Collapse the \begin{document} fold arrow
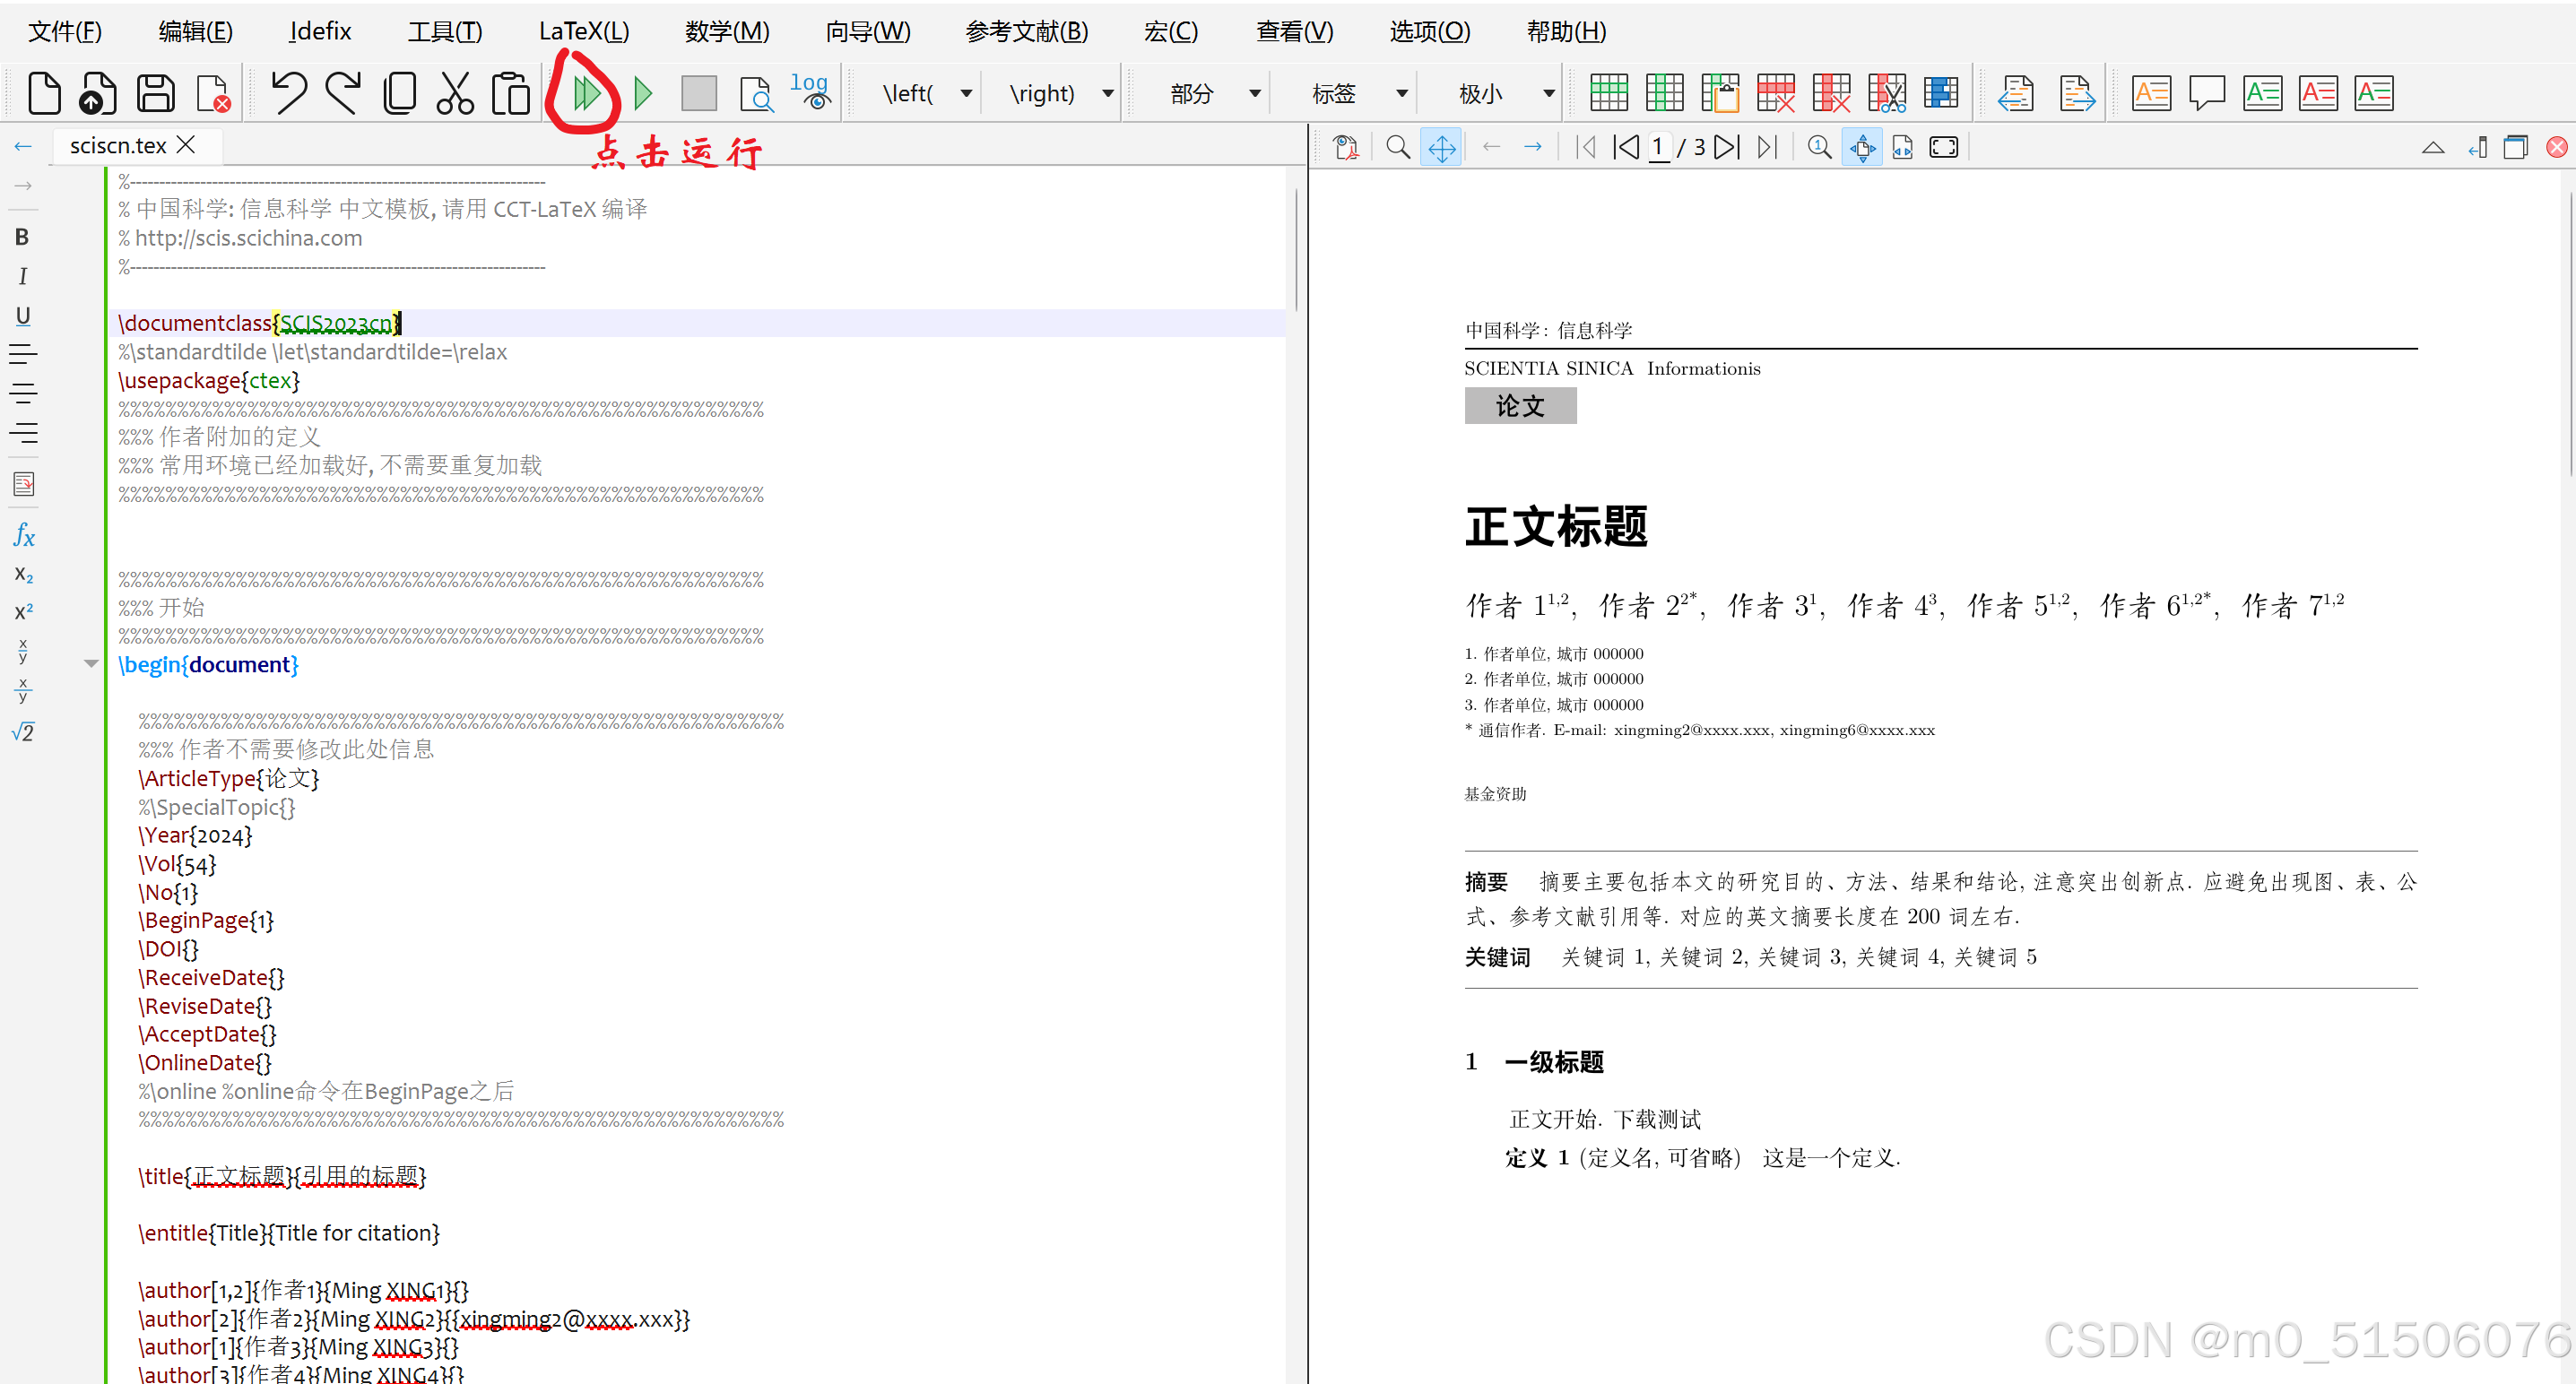The width and height of the screenshot is (2576, 1384). point(91,664)
